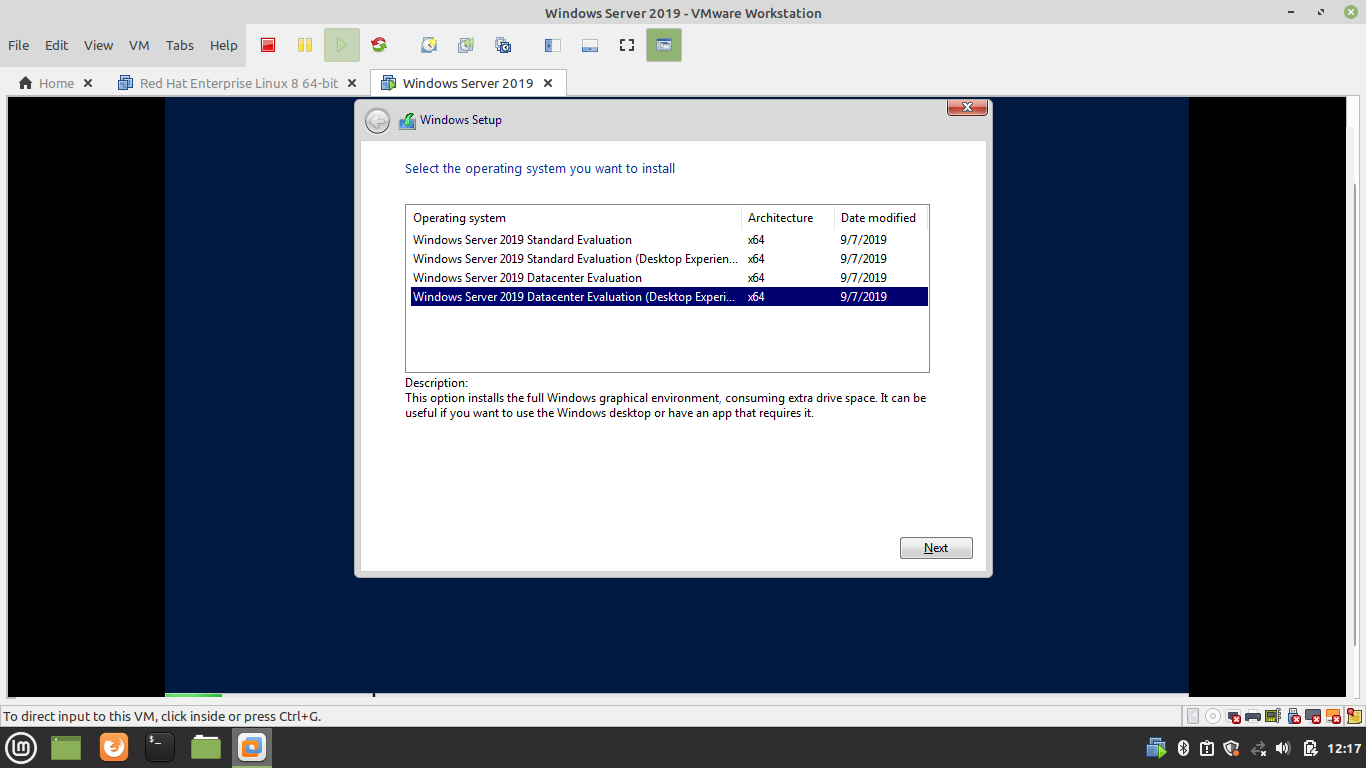Click the take snapshot icon
The width and height of the screenshot is (1366, 768).
click(x=429, y=45)
